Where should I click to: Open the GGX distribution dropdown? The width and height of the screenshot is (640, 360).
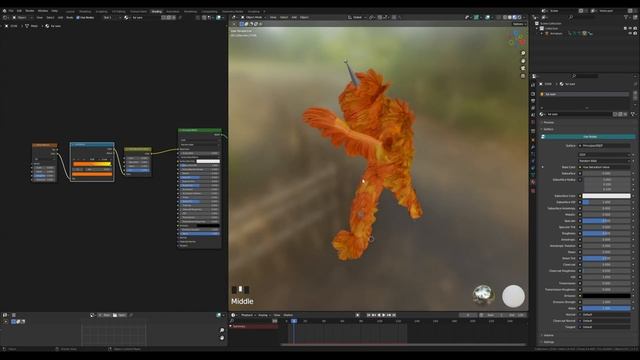pos(604,155)
